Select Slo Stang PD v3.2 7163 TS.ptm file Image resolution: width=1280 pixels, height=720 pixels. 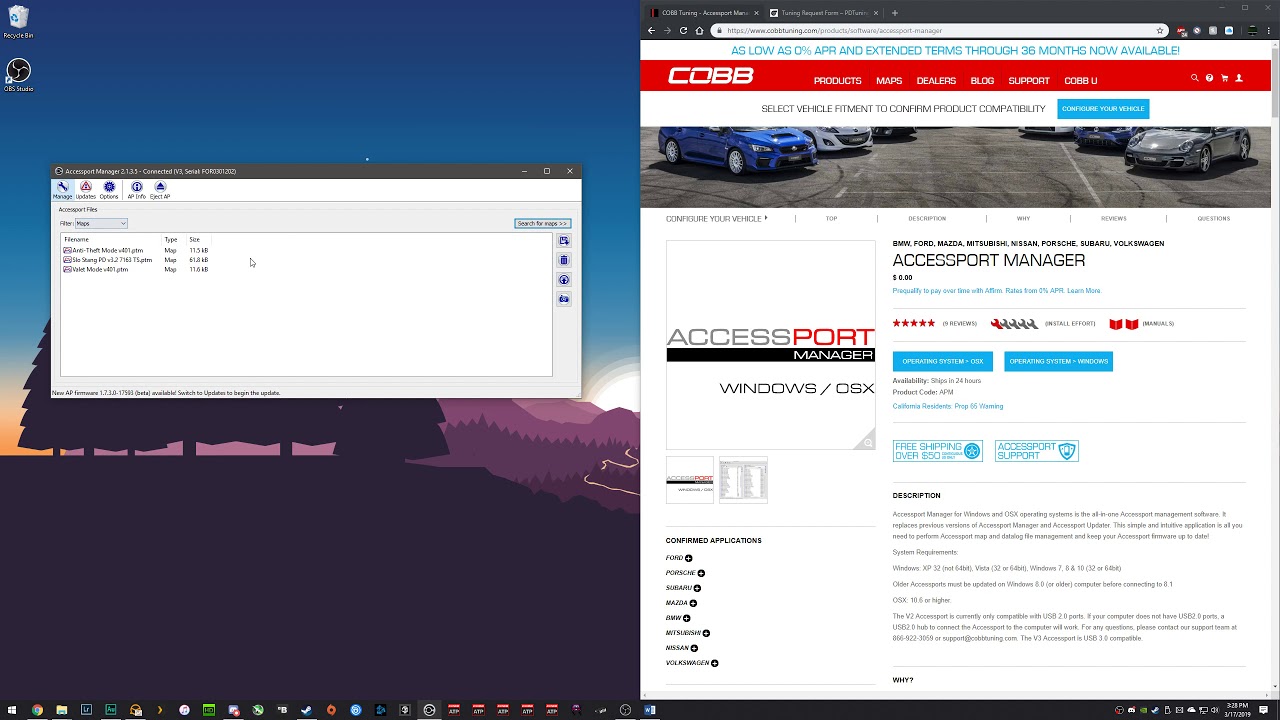[108, 260]
